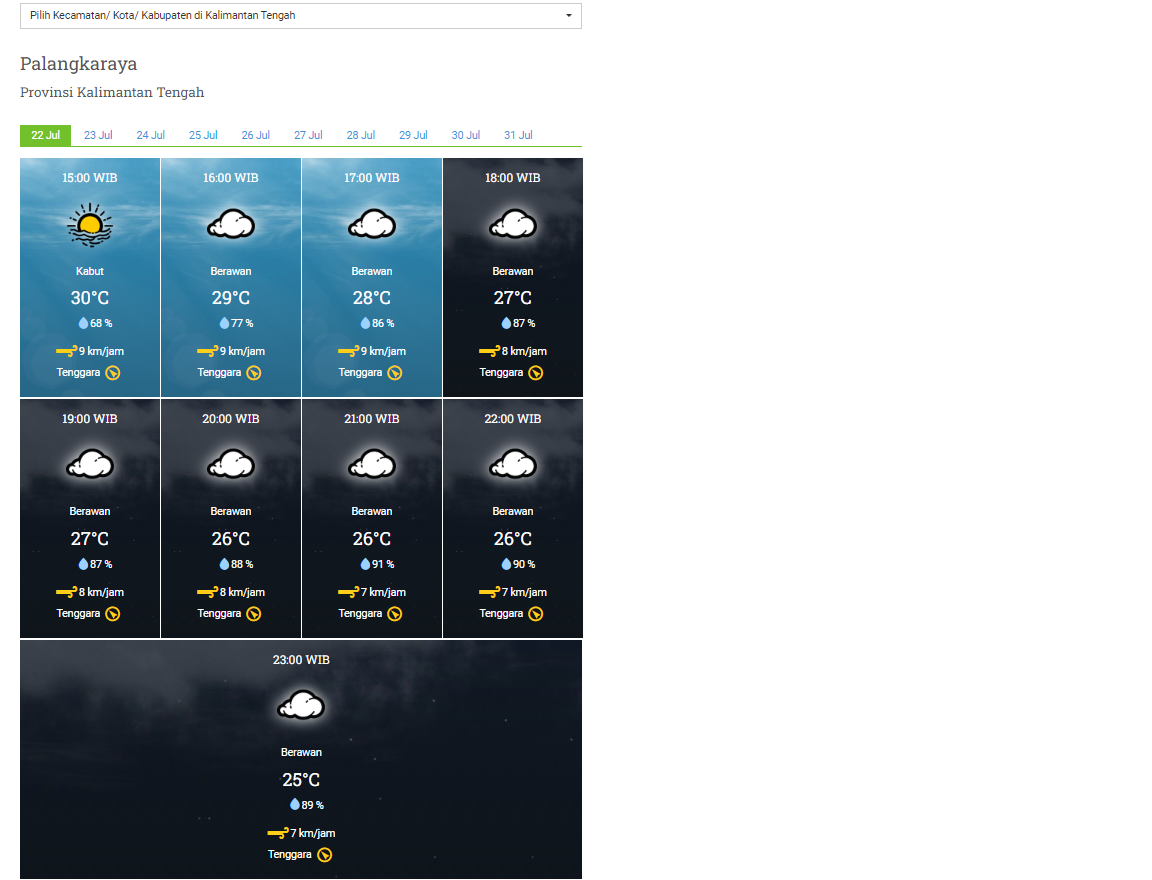
Task: Click the 26°C temperature at 21:00
Action: point(372,539)
